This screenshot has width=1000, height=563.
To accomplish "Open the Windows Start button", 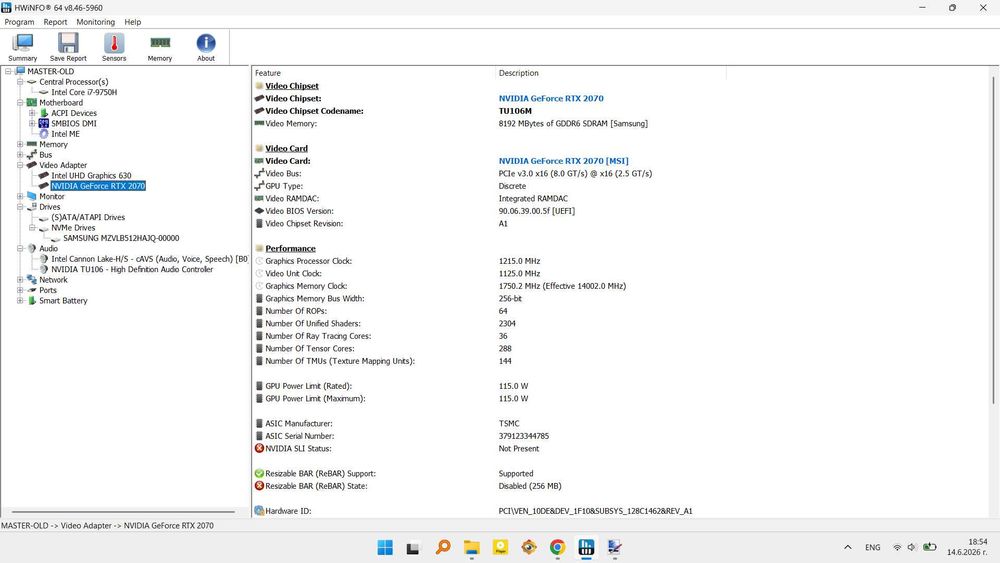I will tap(385, 547).
